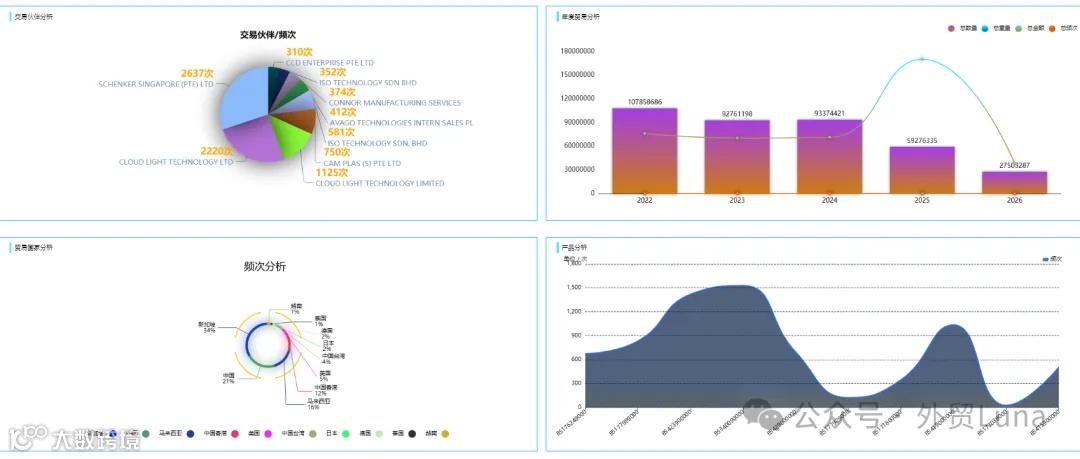Click the 新加坡 34% donut label
Viewport: 1080px width, 459px height.
207,327
